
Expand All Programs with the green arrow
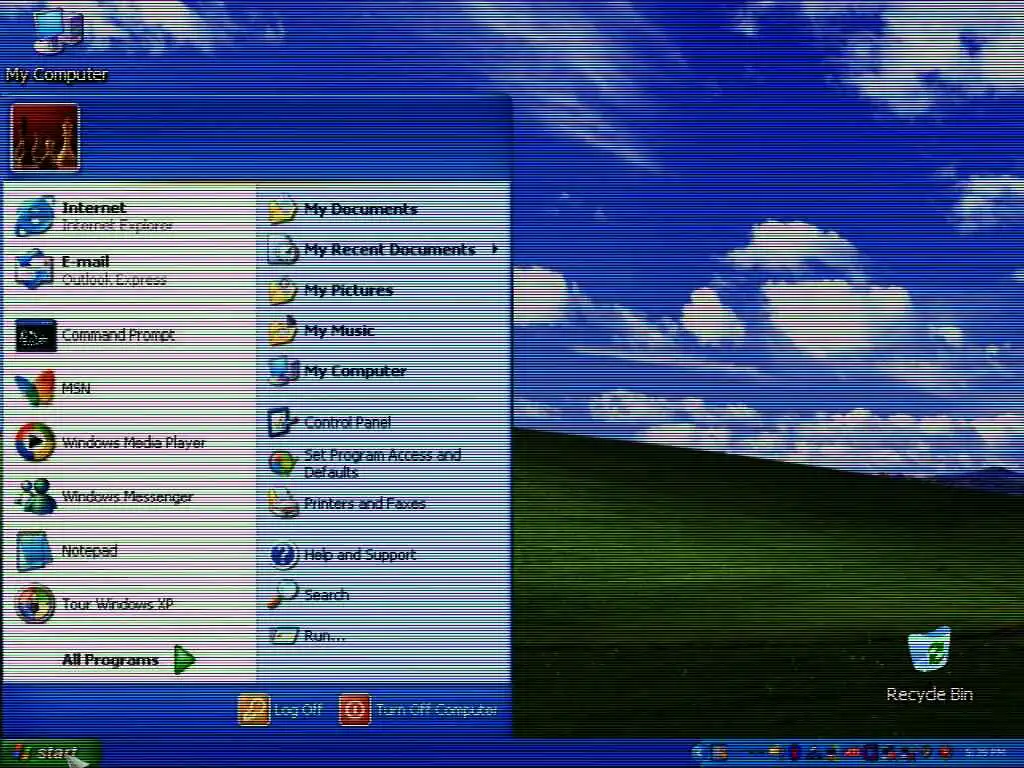[x=129, y=660]
